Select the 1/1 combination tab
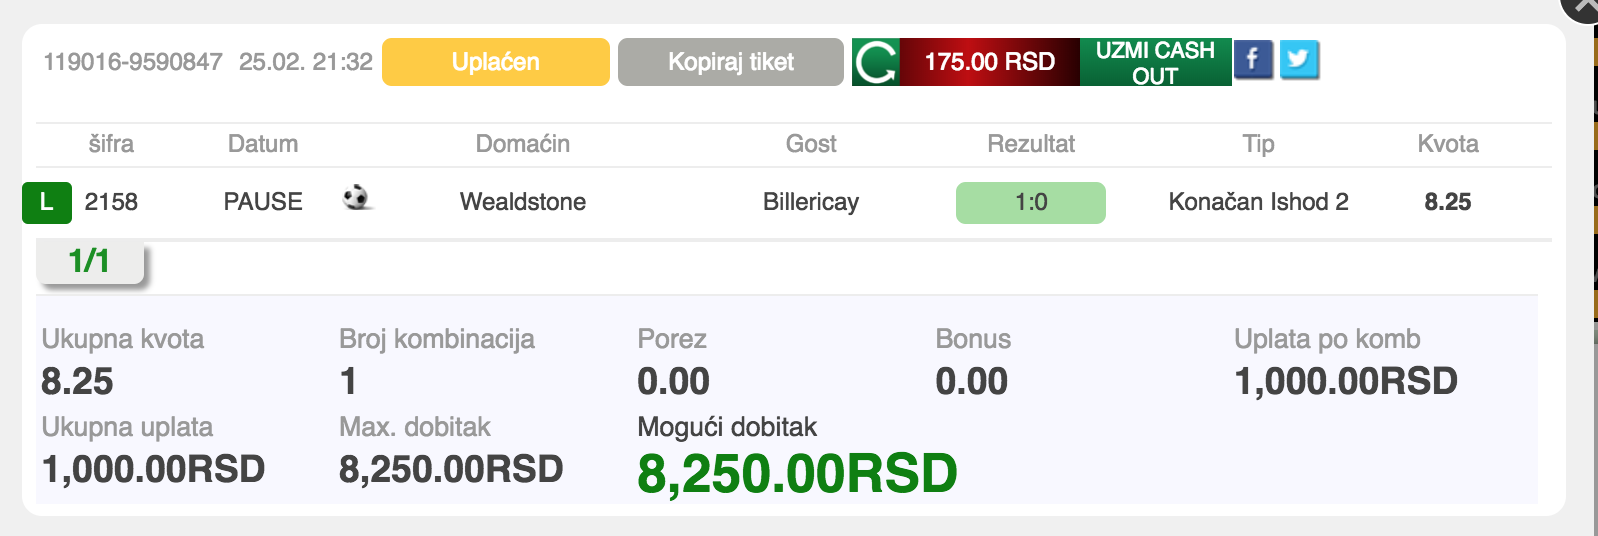Screen dimensions: 1598x536 [90, 262]
